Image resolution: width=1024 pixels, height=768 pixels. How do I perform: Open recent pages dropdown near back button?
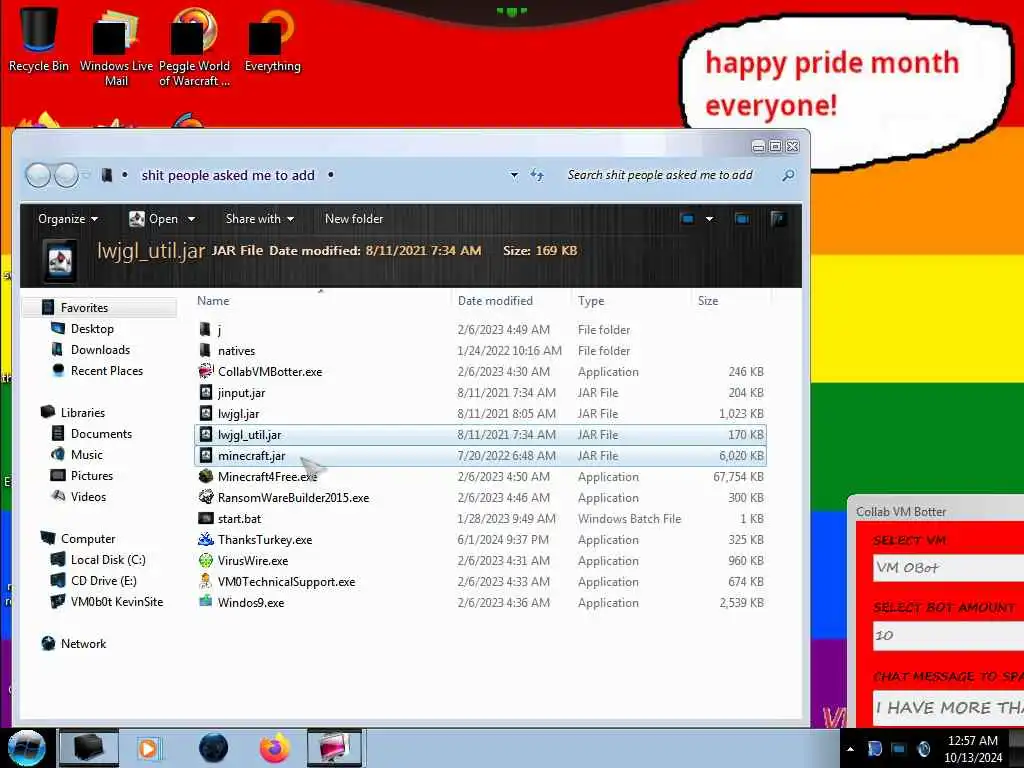pos(86,175)
